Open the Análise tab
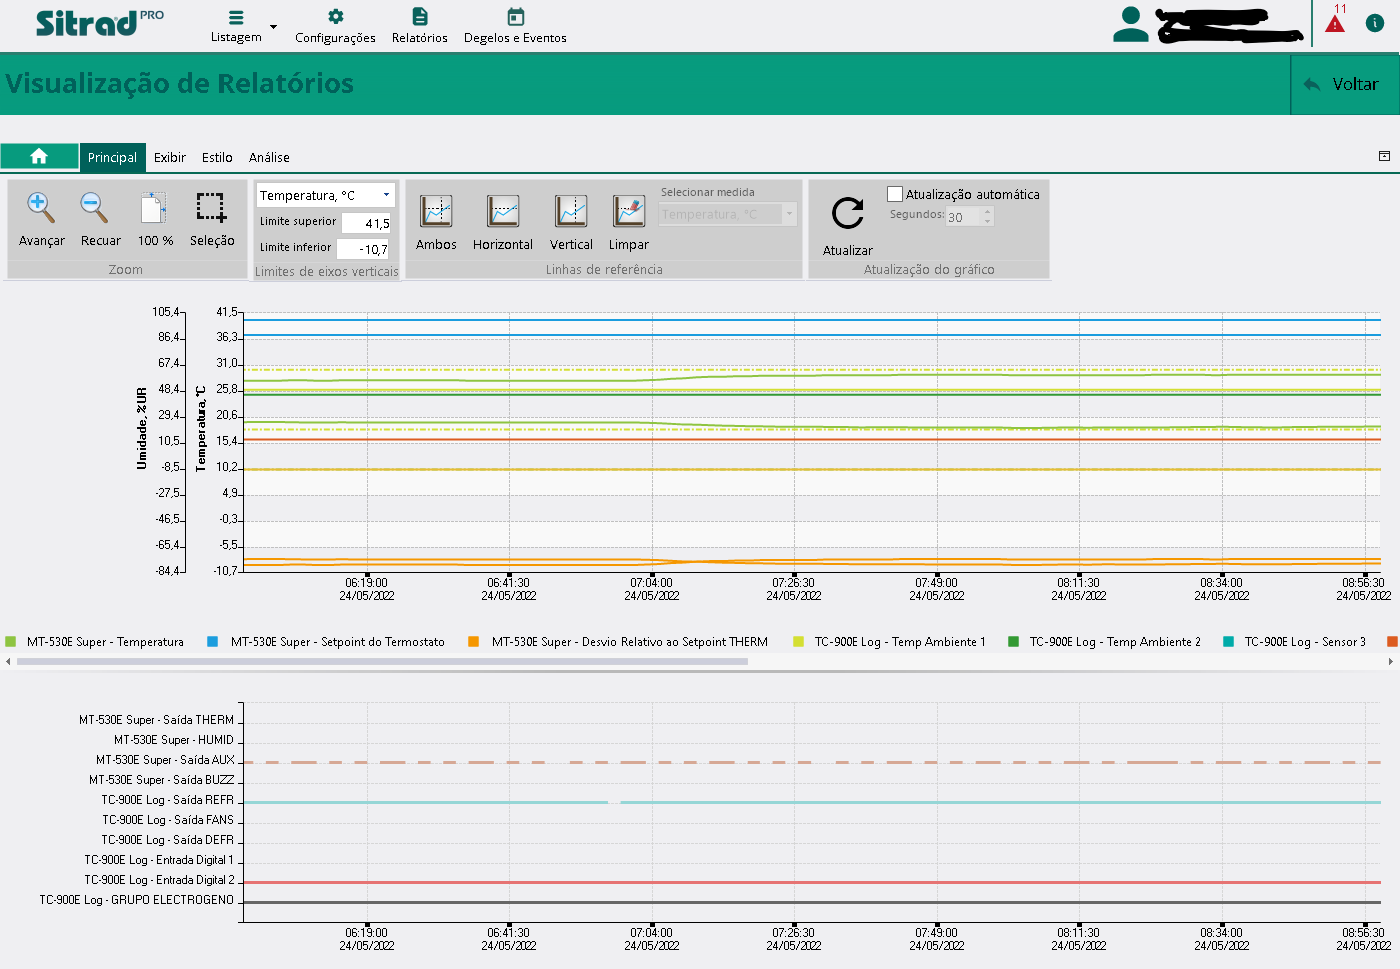1400x969 pixels. (x=269, y=158)
